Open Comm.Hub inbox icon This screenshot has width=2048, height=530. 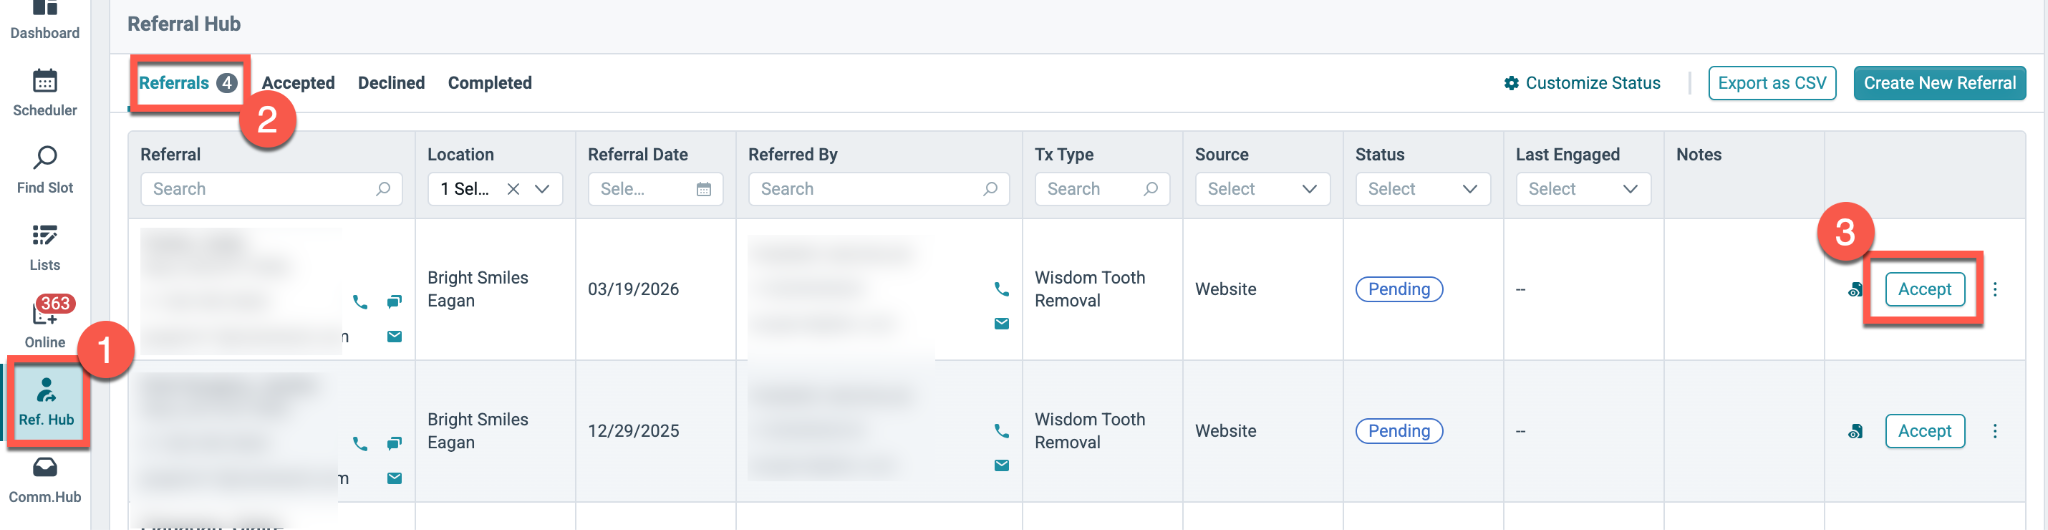(45, 467)
